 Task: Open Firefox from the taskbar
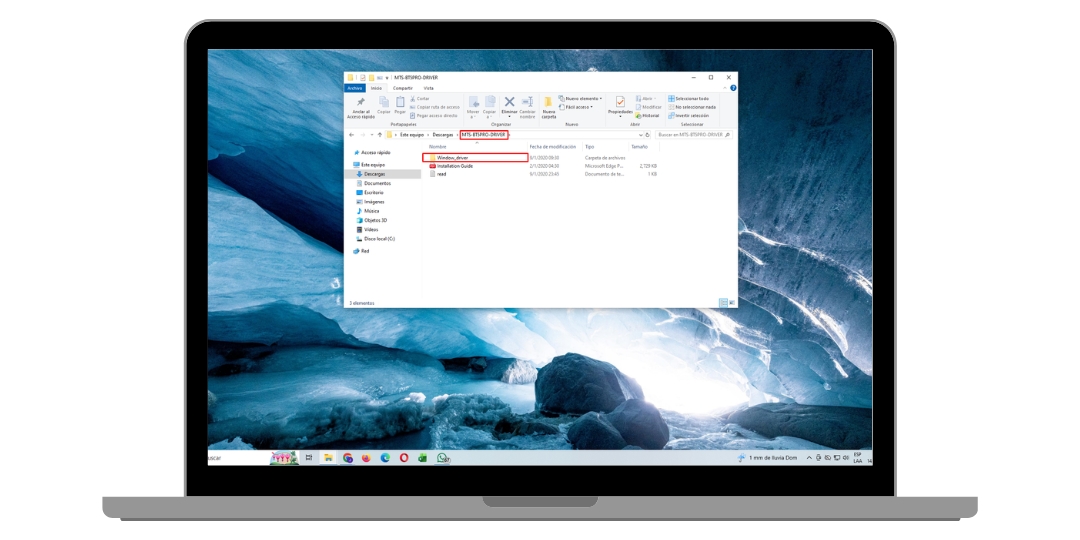(366, 458)
